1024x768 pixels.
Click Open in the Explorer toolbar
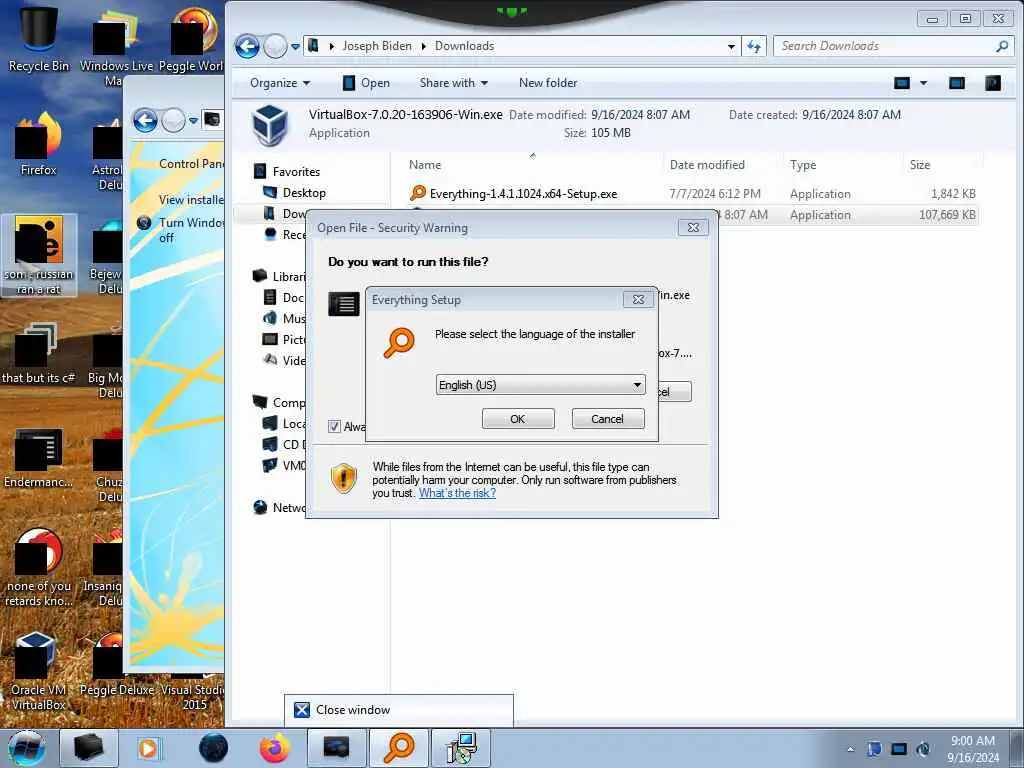click(x=366, y=83)
